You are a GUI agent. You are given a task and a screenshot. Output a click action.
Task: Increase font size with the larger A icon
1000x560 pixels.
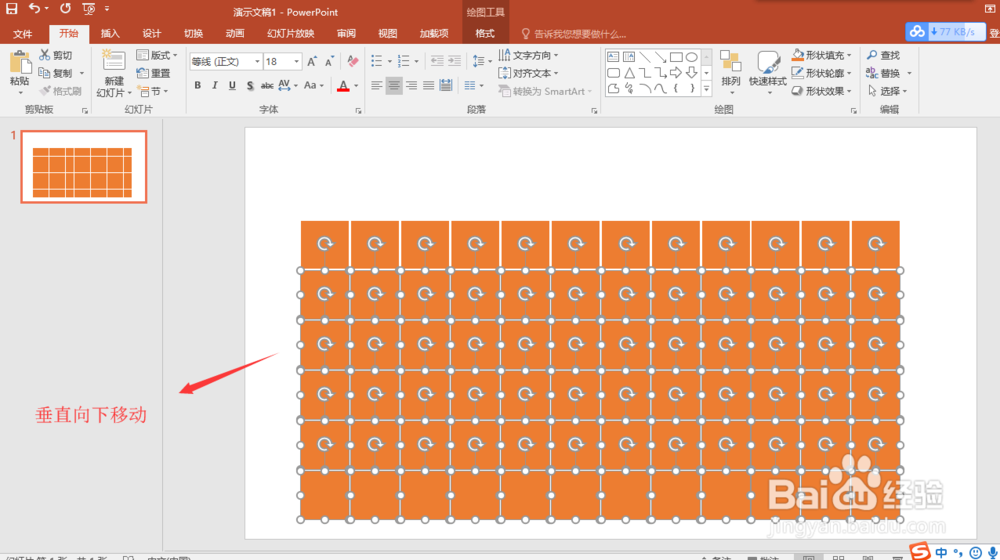pyautogui.click(x=312, y=61)
